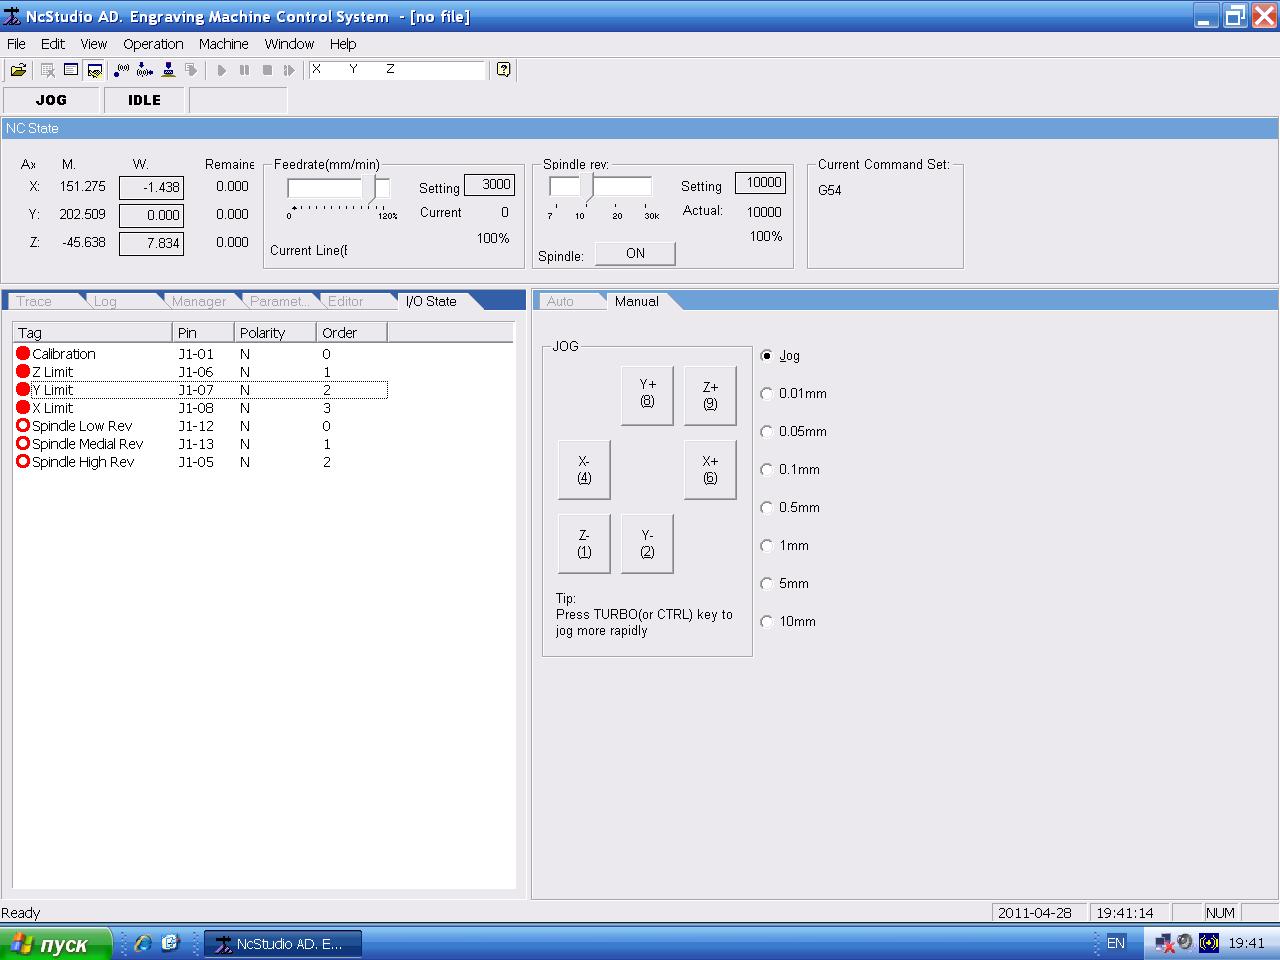
Task: Choose the 0.5mm step radio button
Action: point(767,508)
